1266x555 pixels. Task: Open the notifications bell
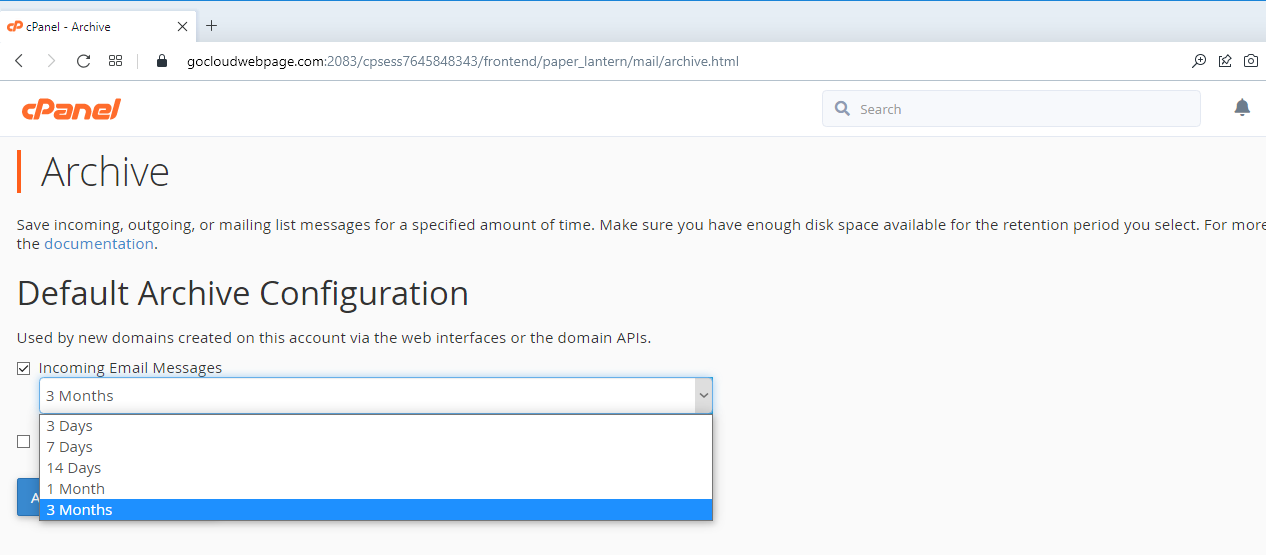click(1242, 108)
